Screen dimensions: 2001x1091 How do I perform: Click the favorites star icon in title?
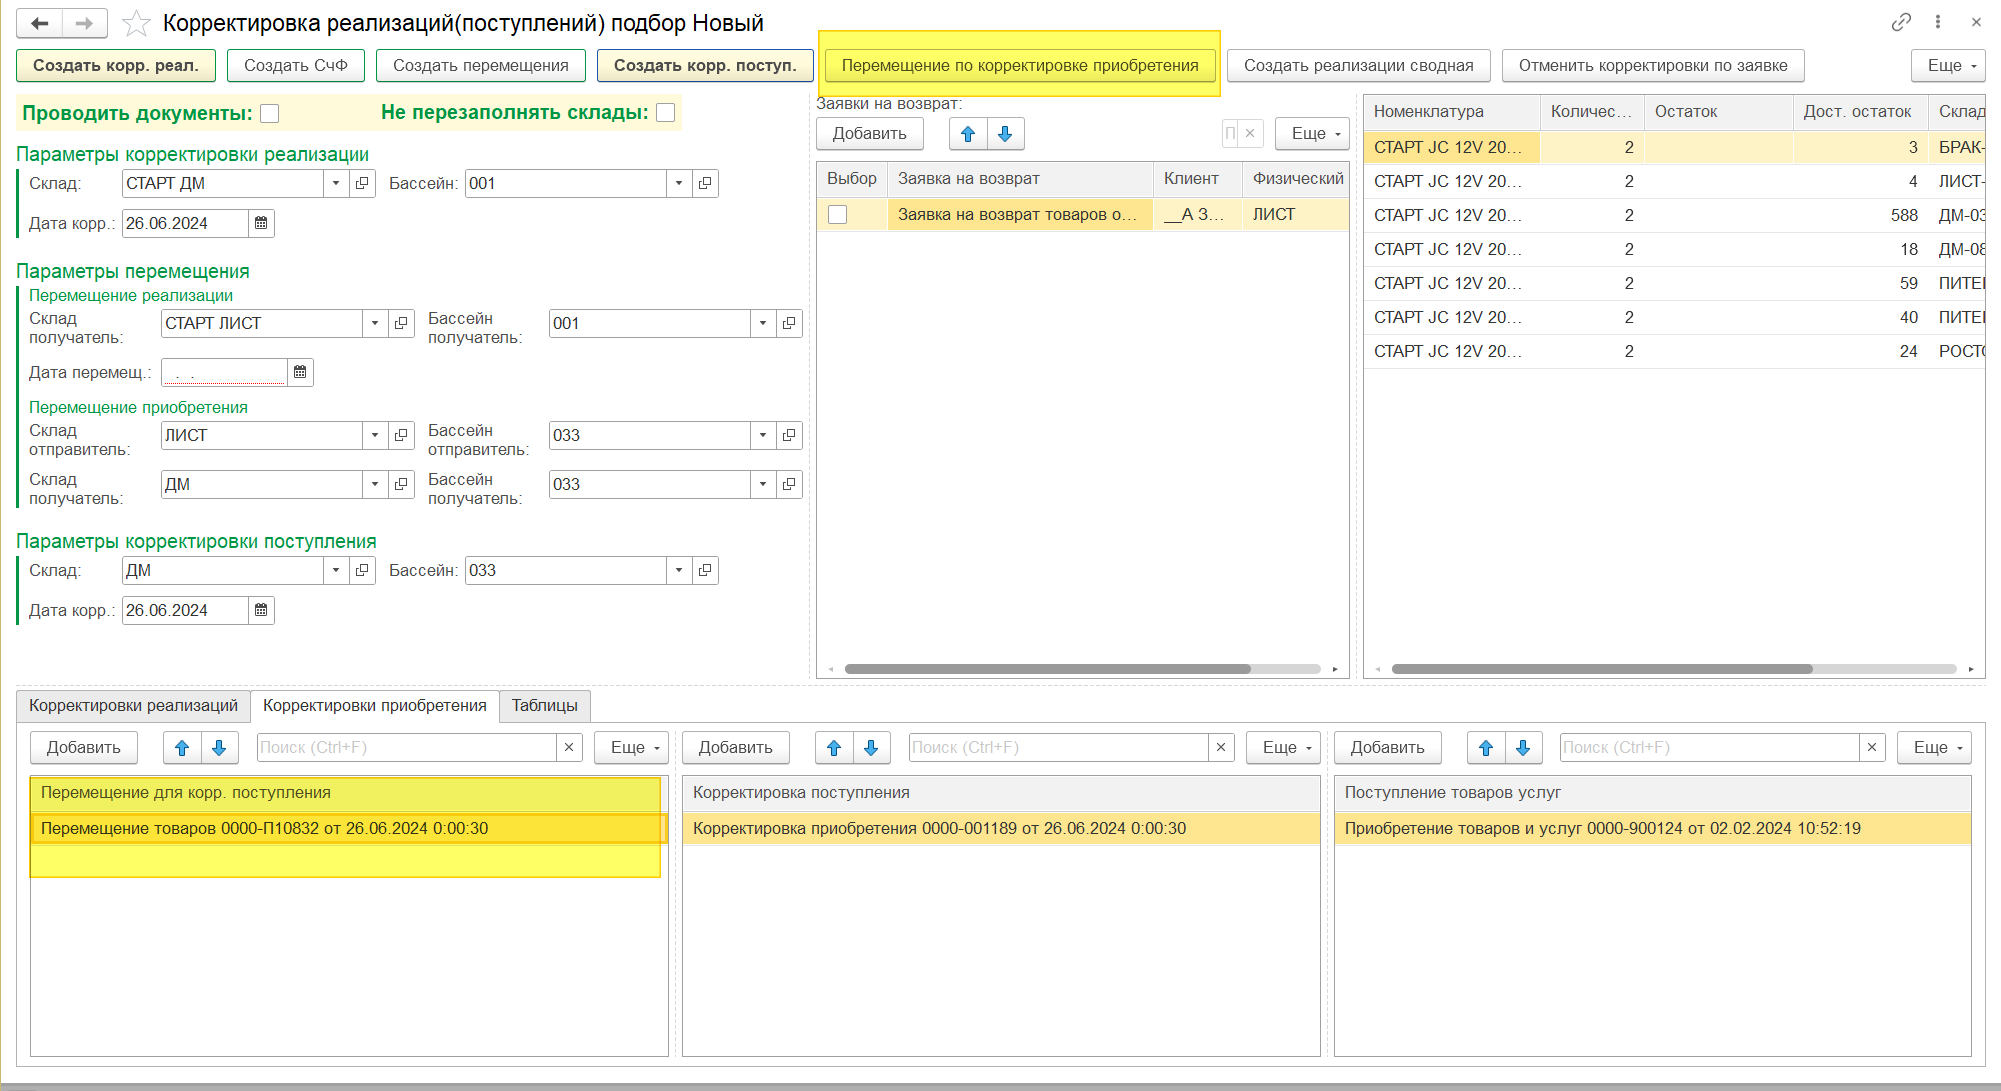[x=136, y=23]
